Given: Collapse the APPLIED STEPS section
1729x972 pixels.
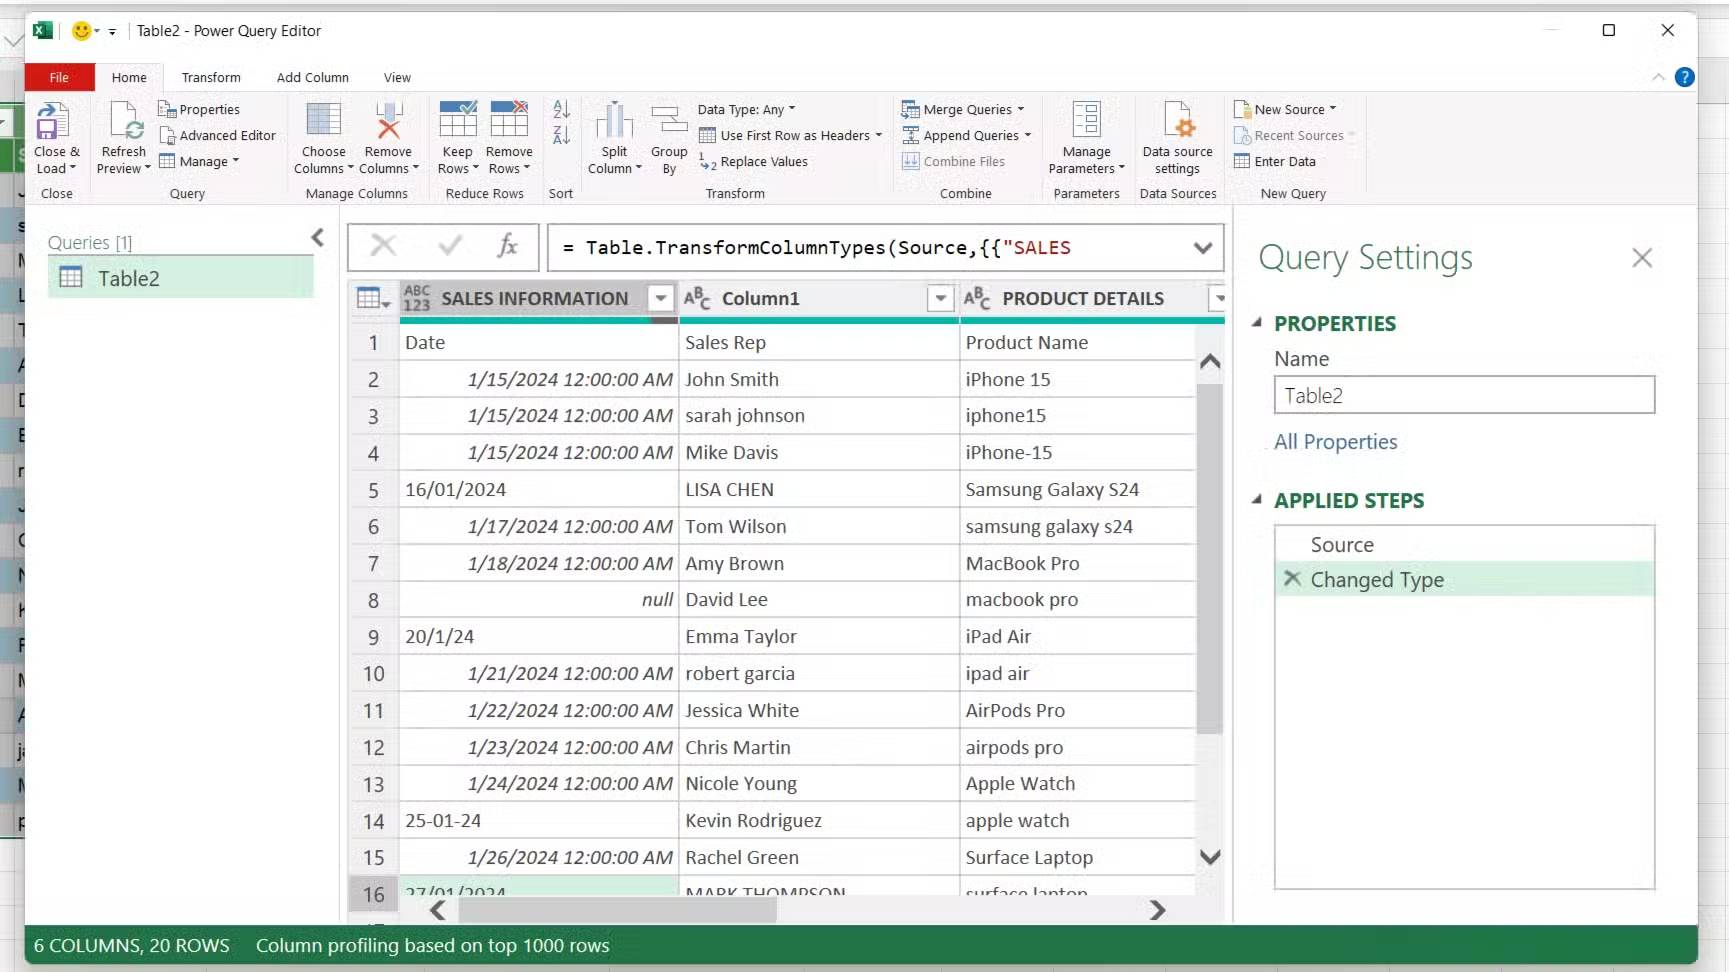Looking at the screenshot, I should [1257, 500].
